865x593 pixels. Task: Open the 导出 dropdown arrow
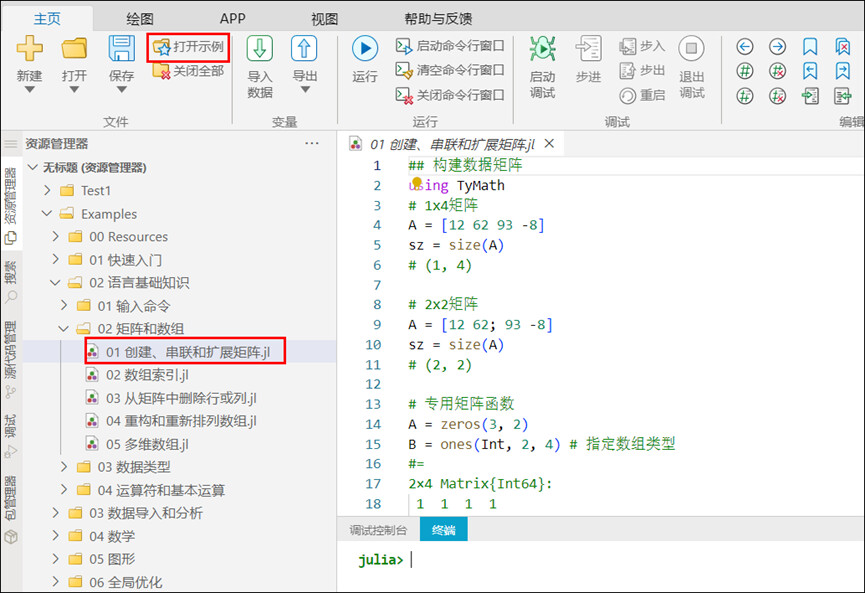pyautogui.click(x=305, y=89)
